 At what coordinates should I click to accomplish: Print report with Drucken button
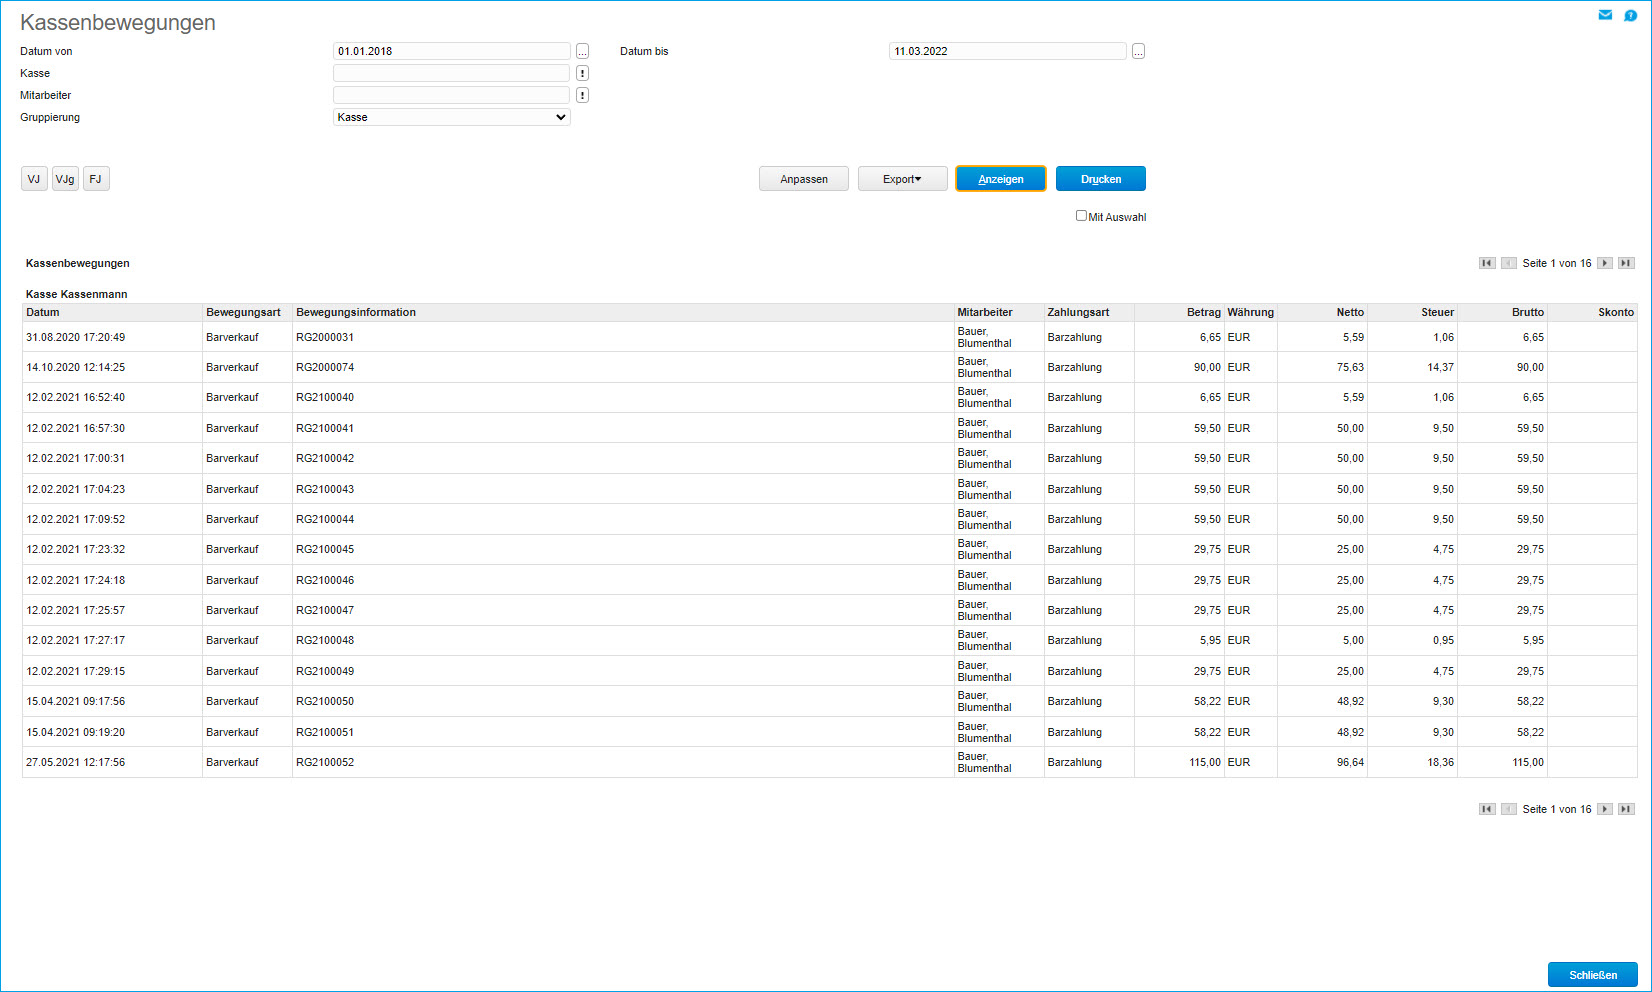(1100, 179)
